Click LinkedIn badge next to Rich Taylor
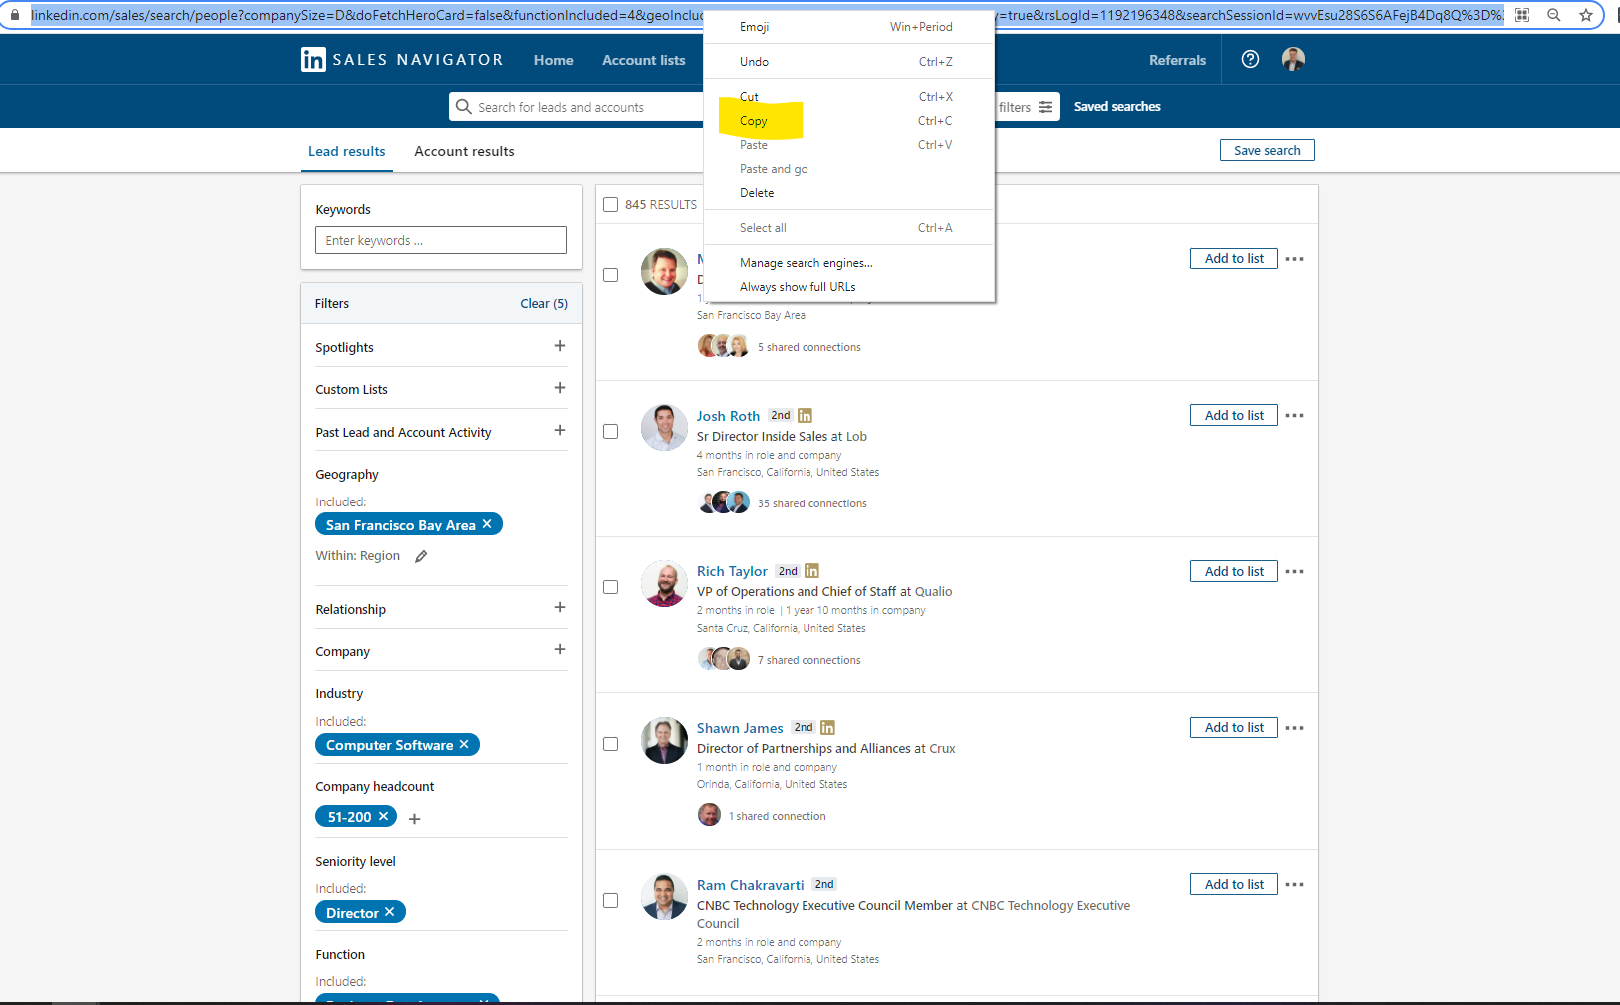Viewport: 1620px width, 1005px height. tap(812, 571)
